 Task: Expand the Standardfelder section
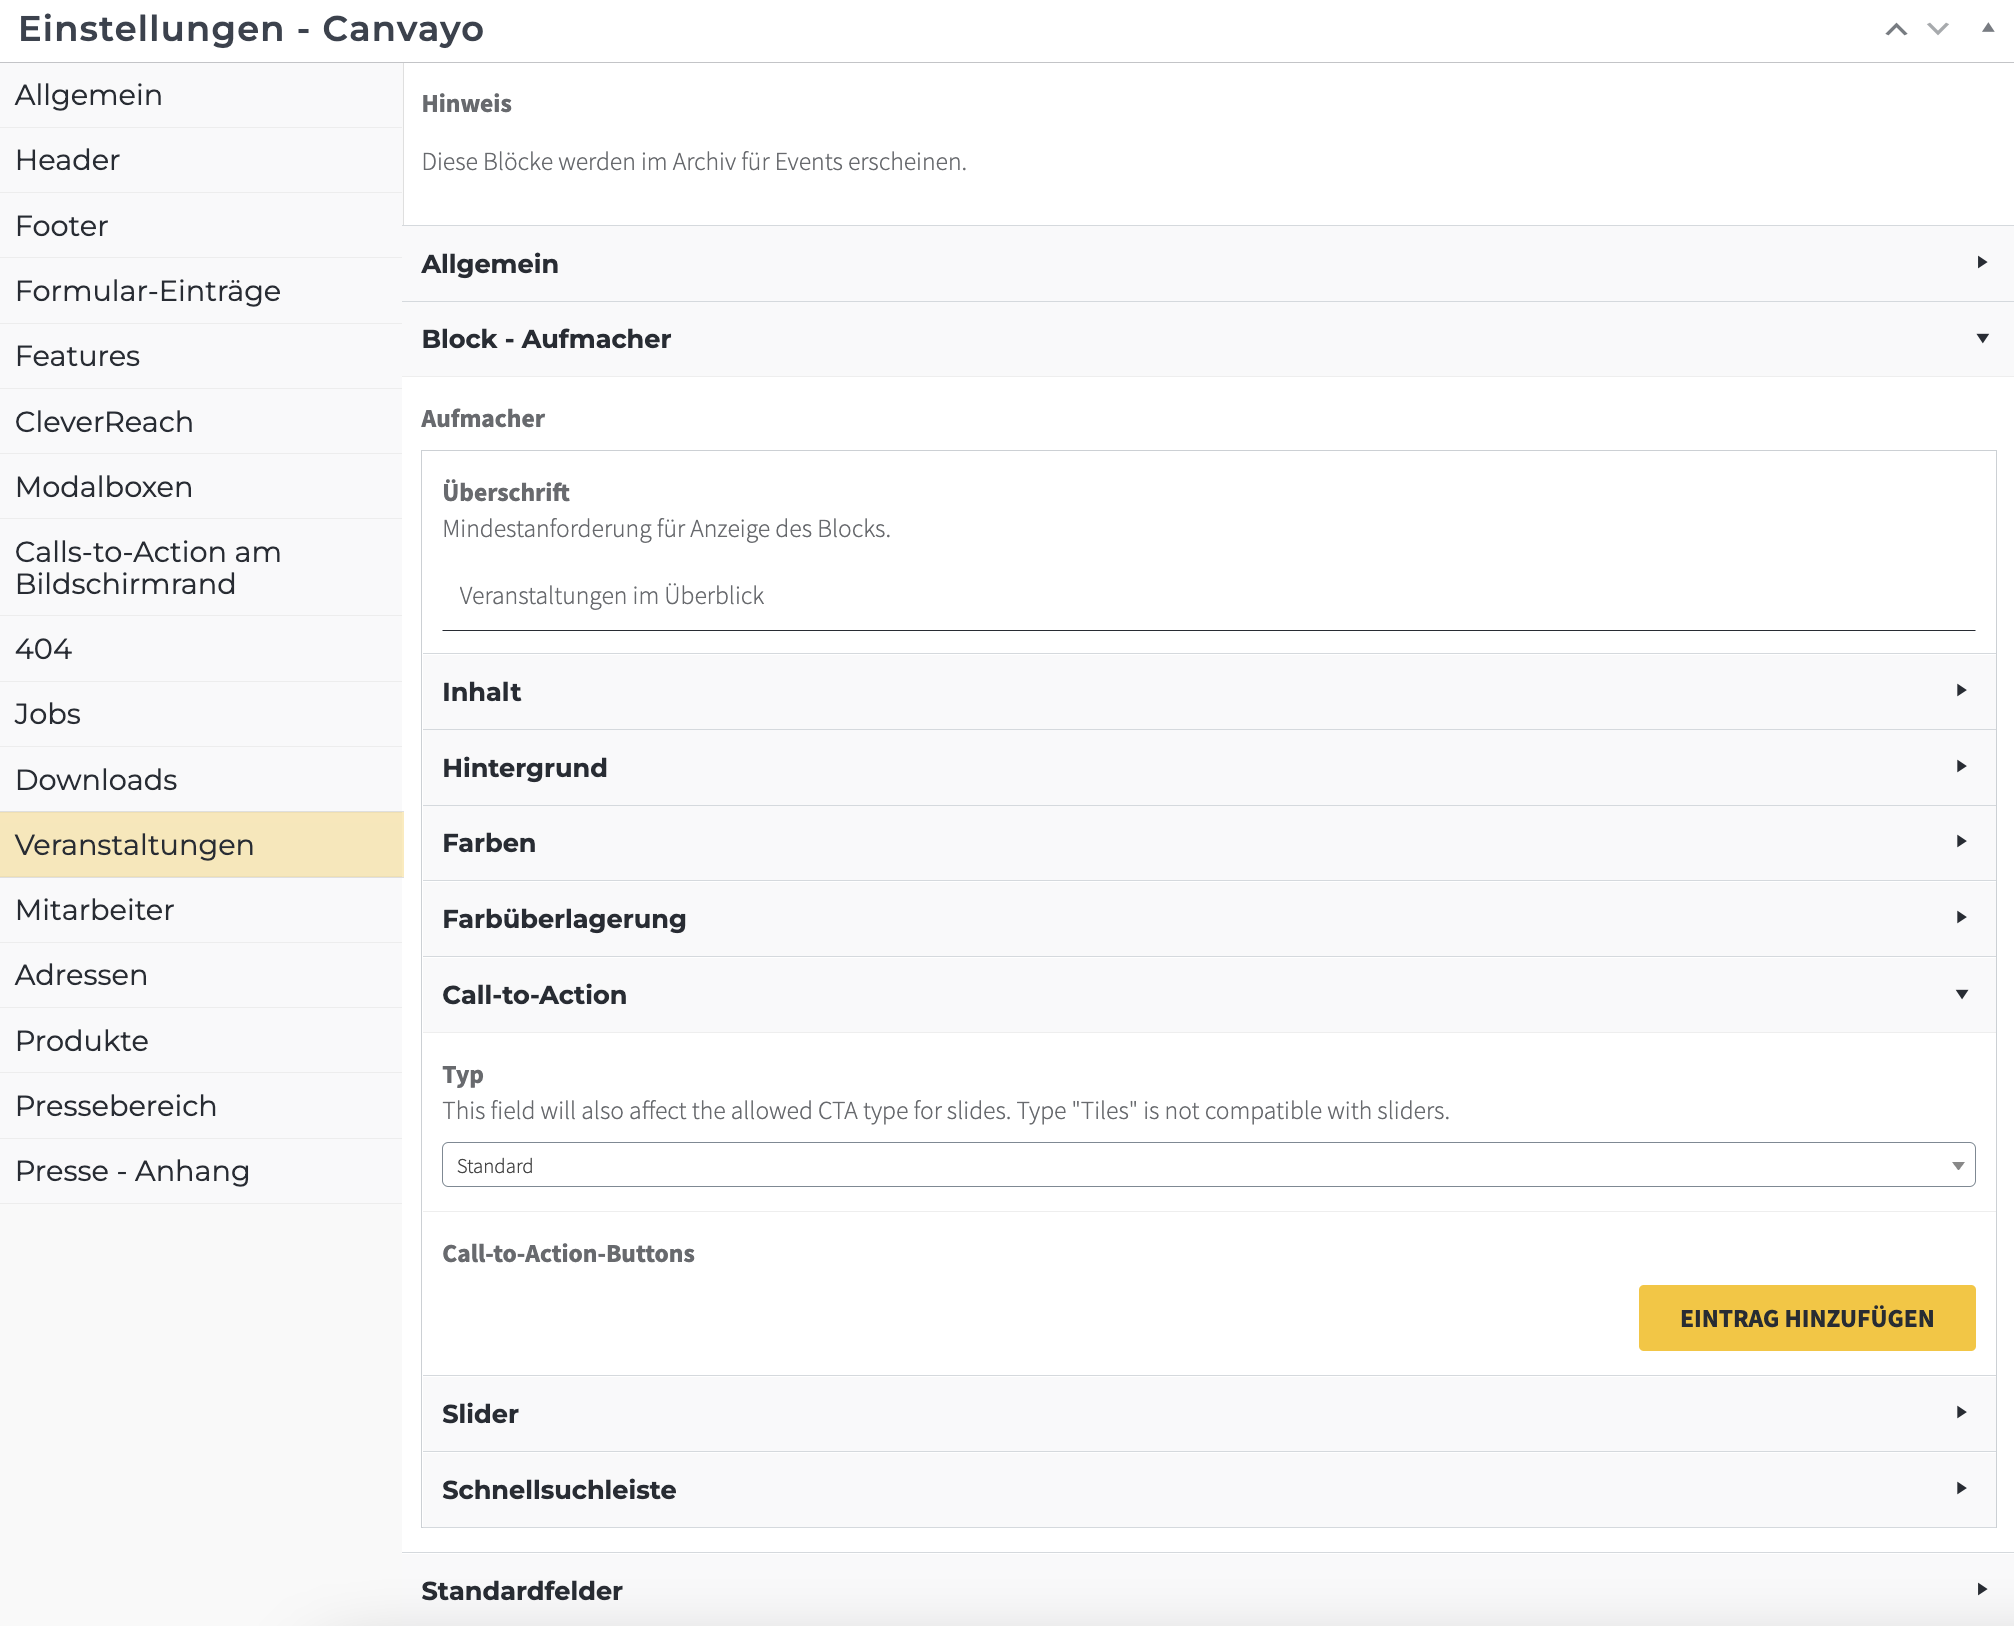(1982, 1590)
